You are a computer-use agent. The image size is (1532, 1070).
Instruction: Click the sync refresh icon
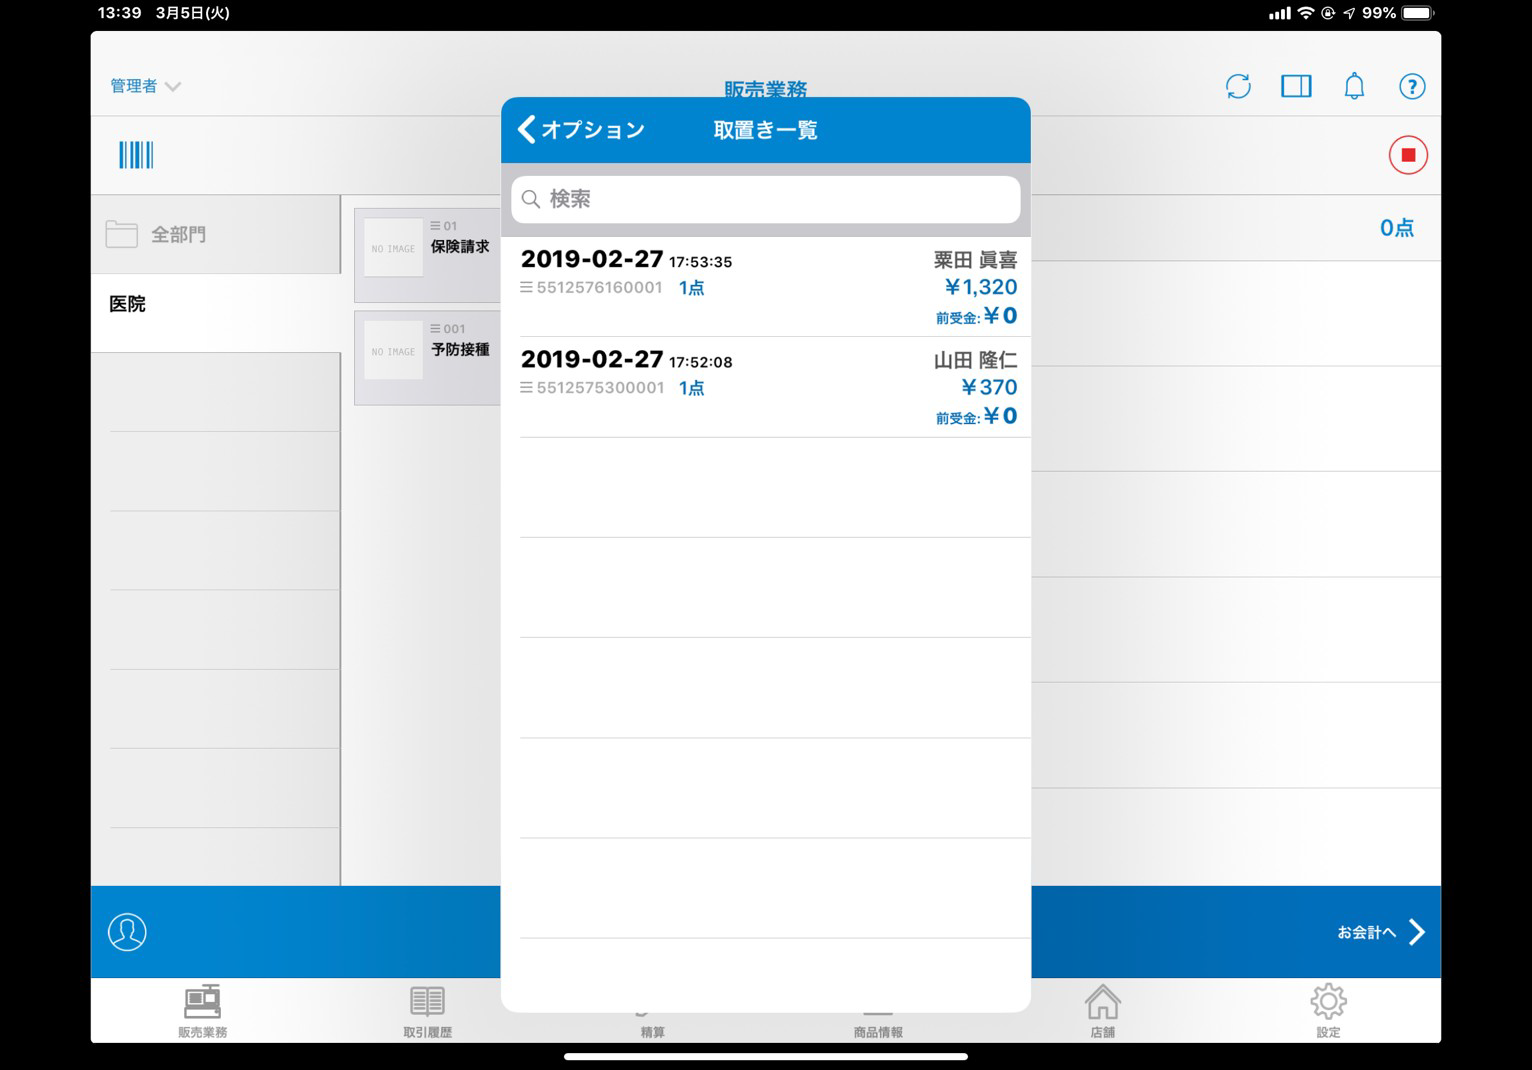[x=1238, y=87]
